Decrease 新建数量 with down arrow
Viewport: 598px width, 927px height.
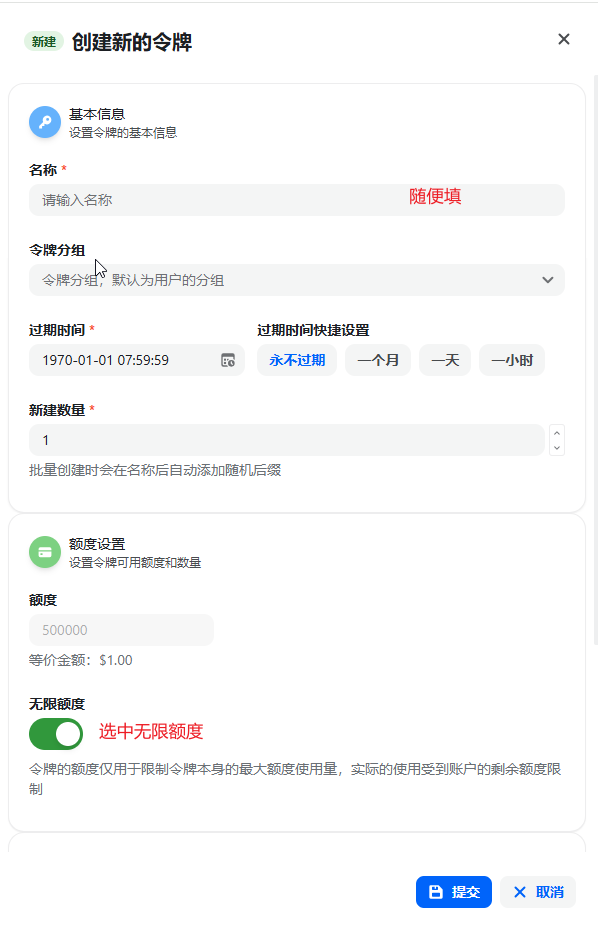tap(557, 448)
